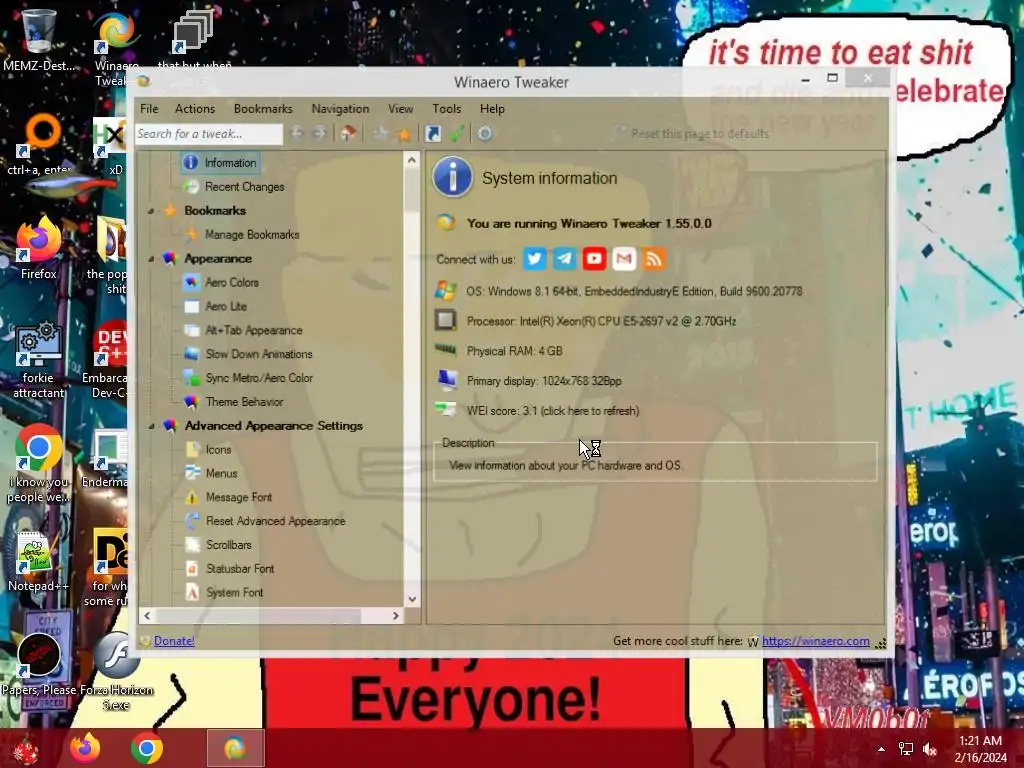Open the Help menu

pos(492,109)
